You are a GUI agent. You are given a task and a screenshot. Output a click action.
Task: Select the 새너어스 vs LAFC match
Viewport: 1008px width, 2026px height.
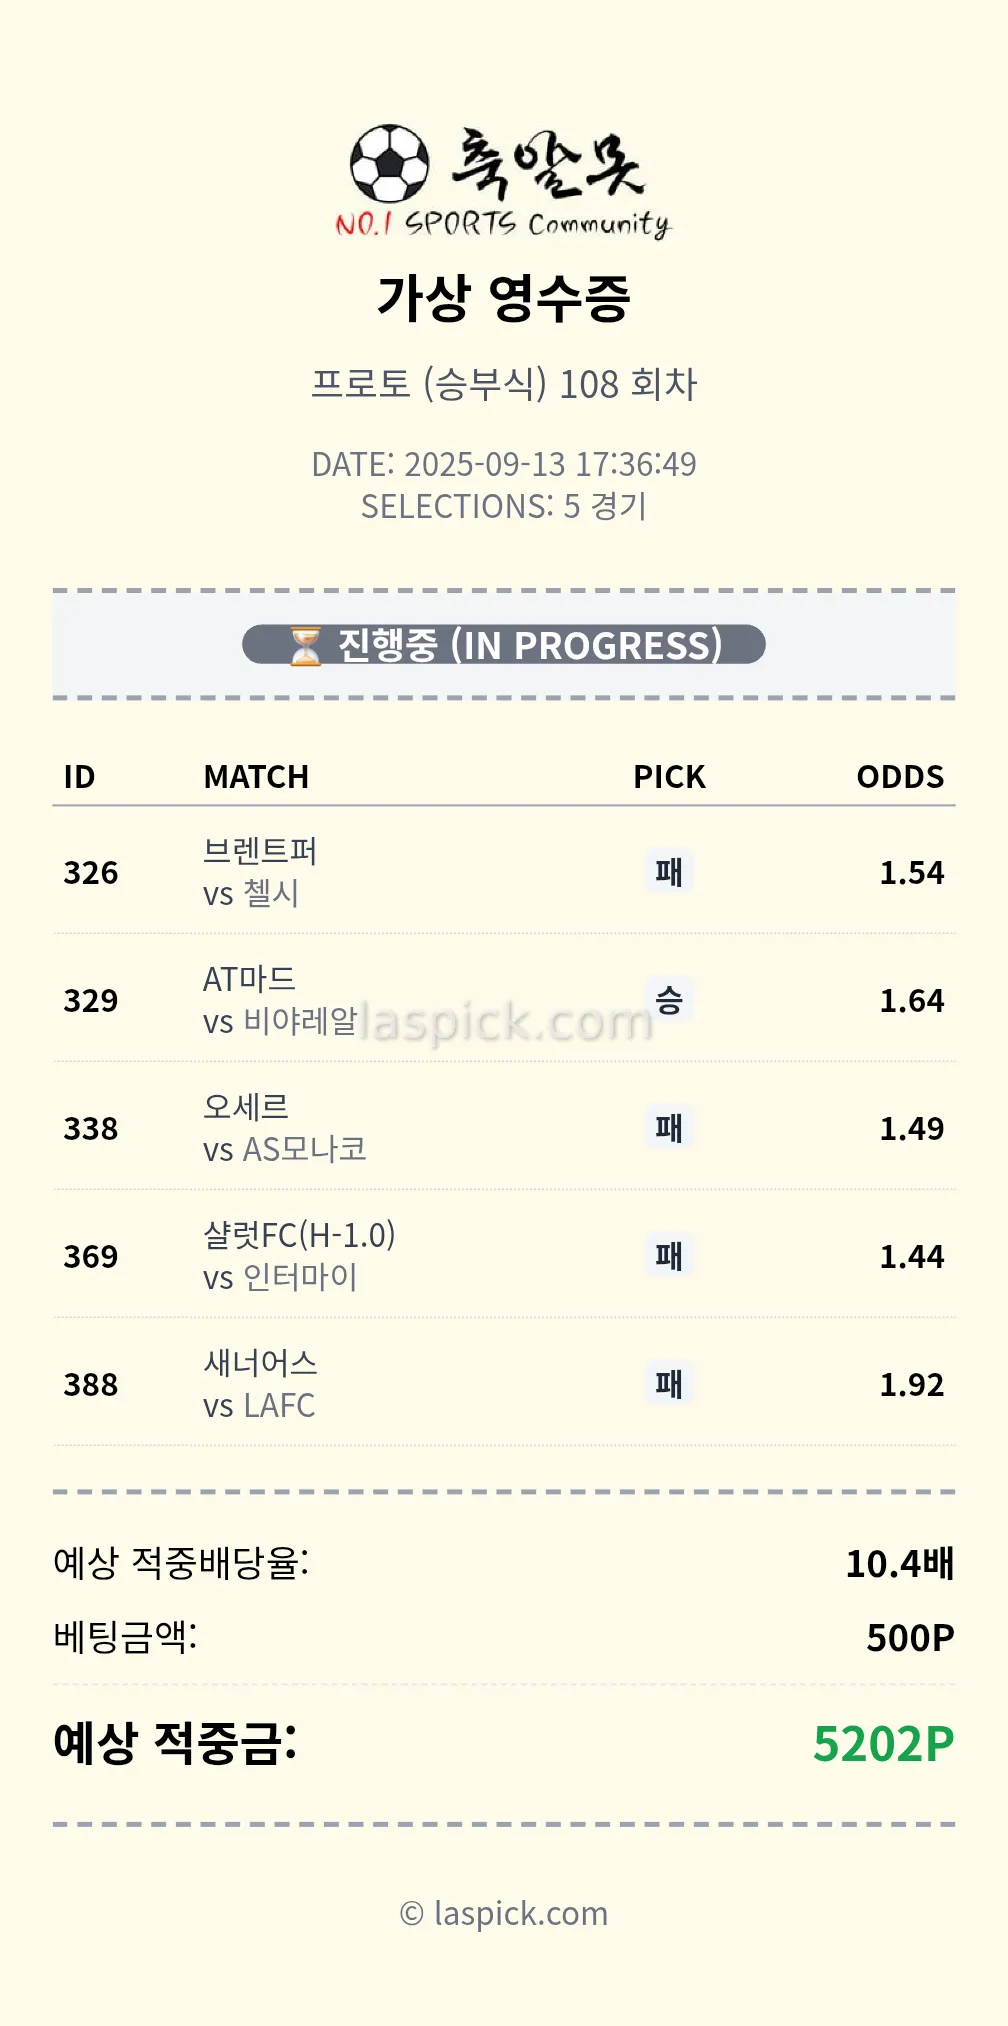point(260,1384)
